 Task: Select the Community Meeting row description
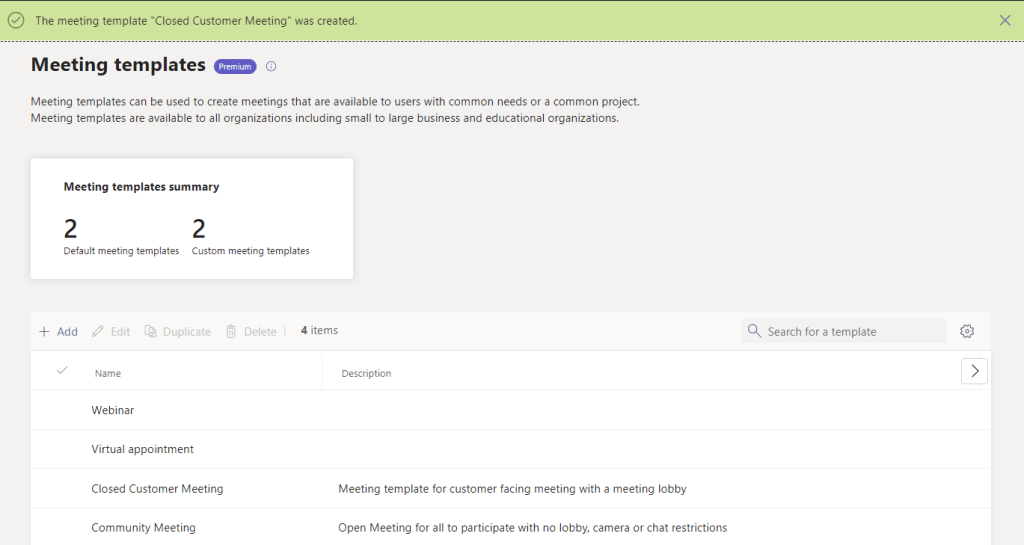coord(532,528)
